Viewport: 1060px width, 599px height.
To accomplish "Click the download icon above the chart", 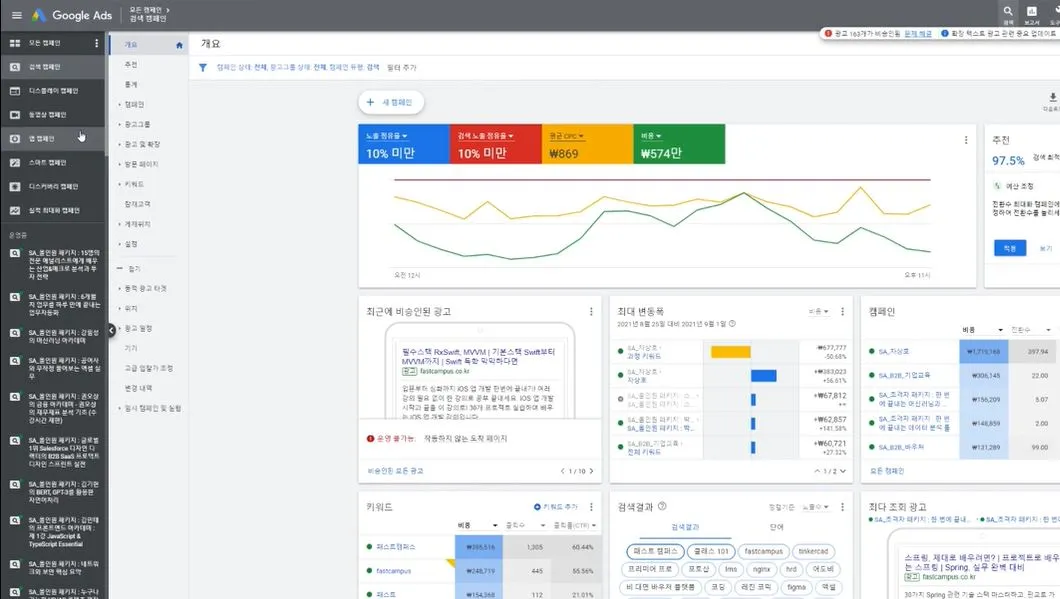I will (x=1053, y=98).
